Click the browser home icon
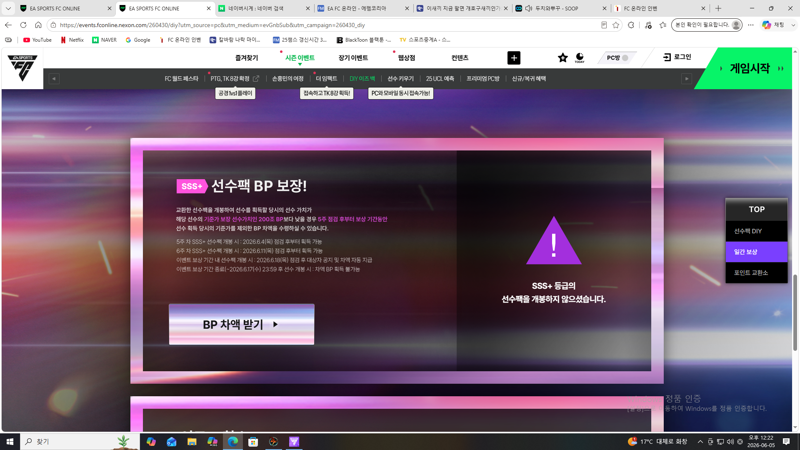The height and width of the screenshot is (450, 800). pyautogui.click(x=38, y=24)
